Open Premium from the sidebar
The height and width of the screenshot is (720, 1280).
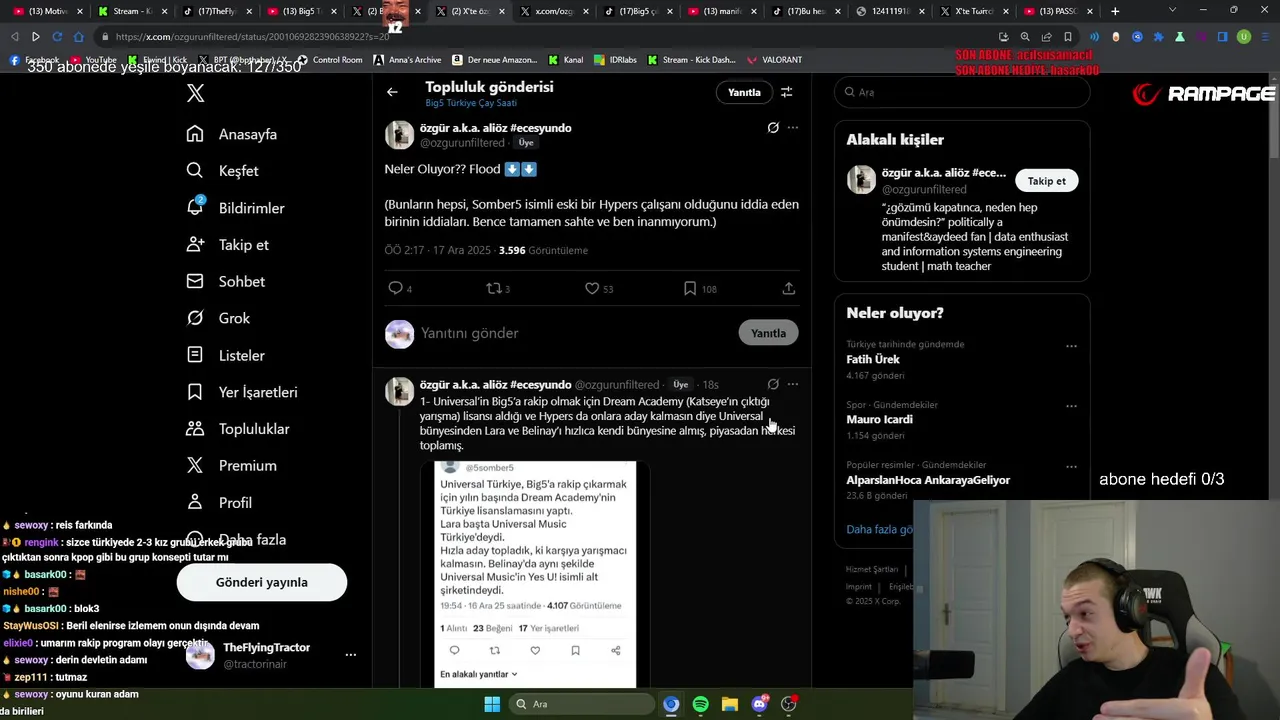point(232,466)
